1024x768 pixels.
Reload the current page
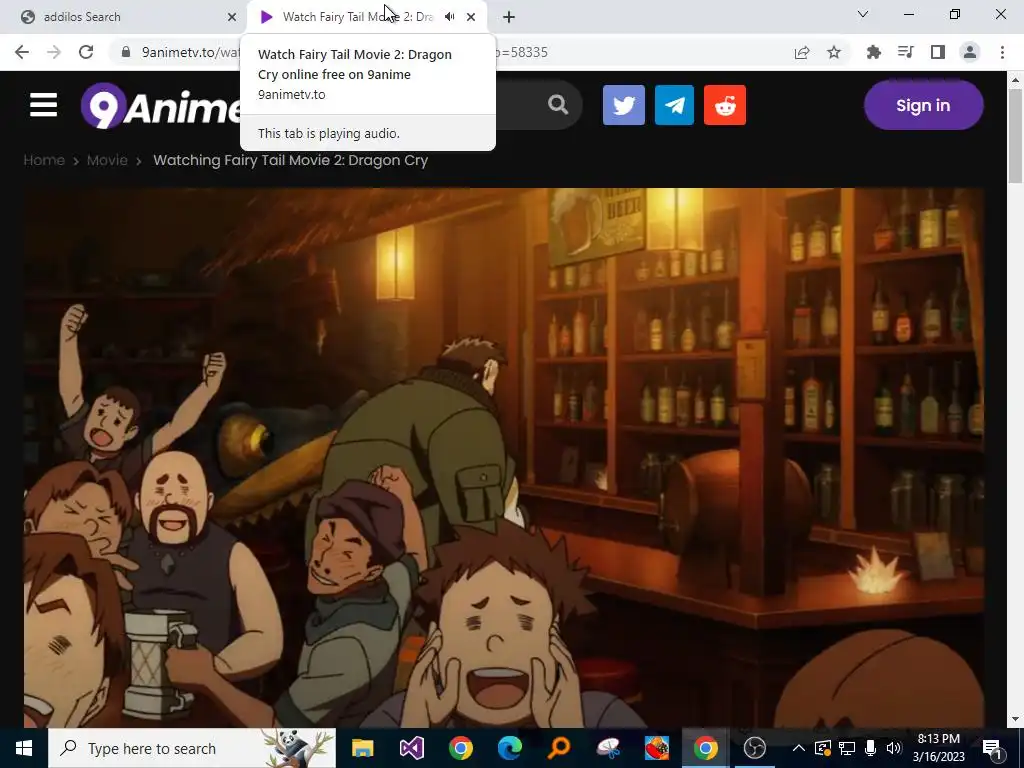(x=86, y=52)
